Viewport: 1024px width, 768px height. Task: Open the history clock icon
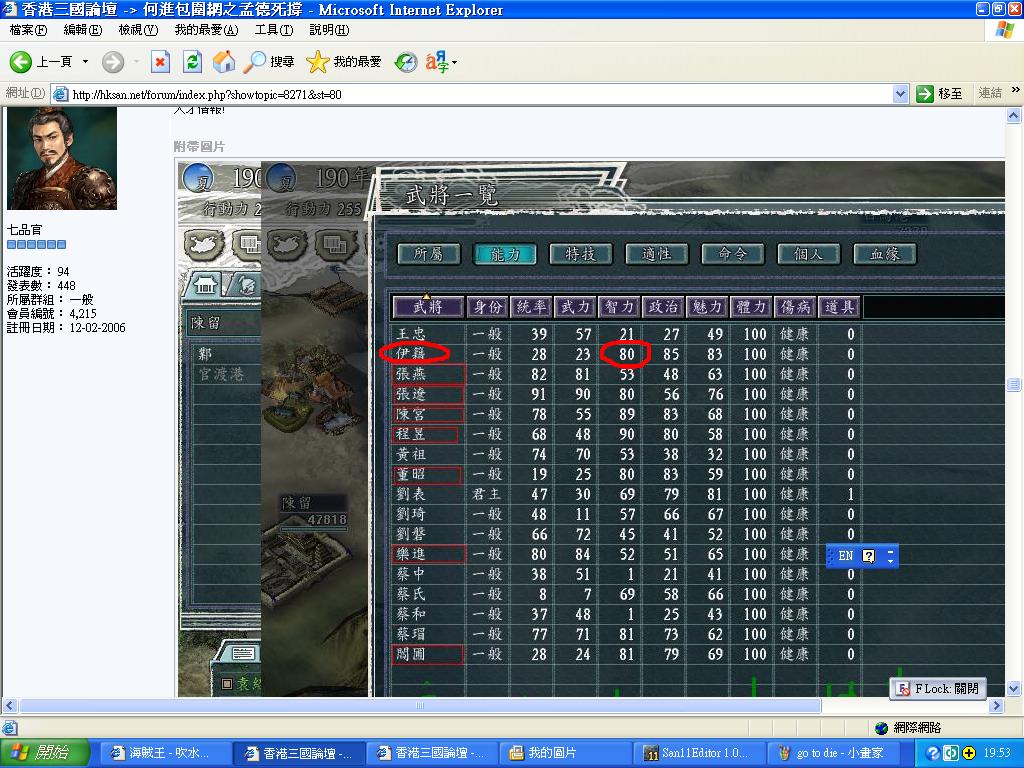[406, 62]
